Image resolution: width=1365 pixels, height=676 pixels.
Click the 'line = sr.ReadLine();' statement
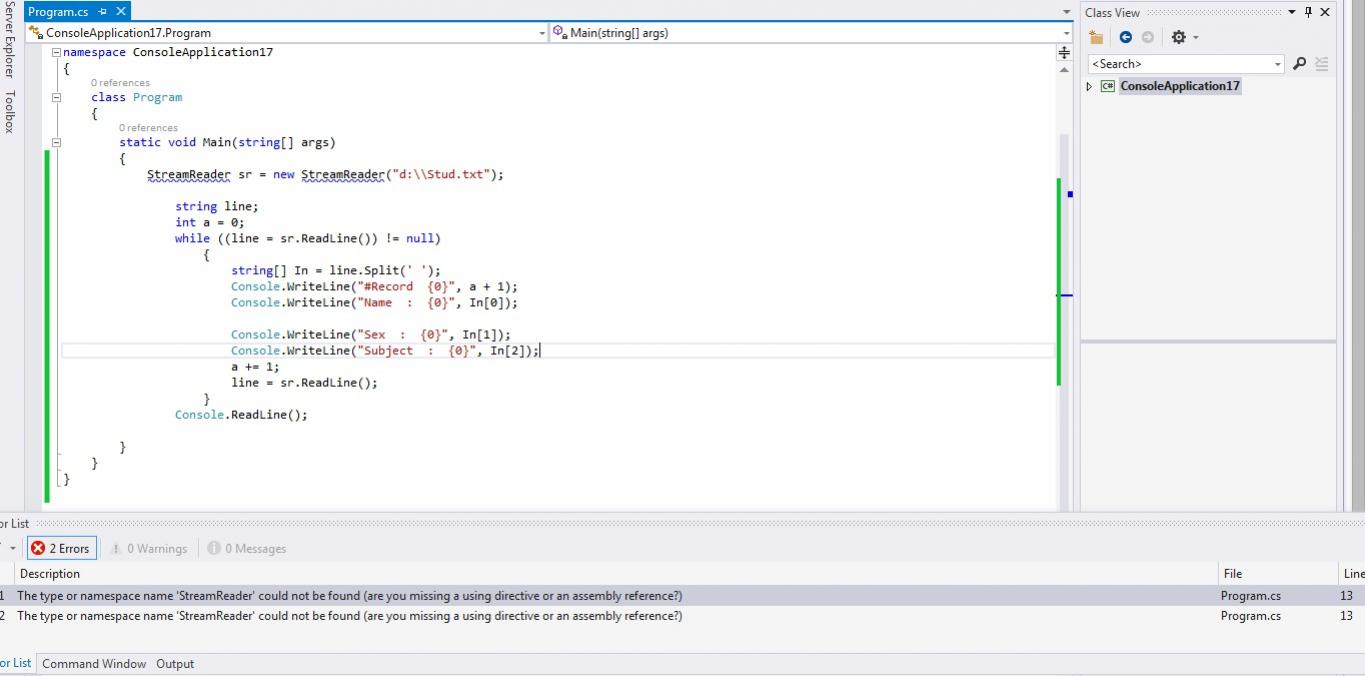click(304, 383)
